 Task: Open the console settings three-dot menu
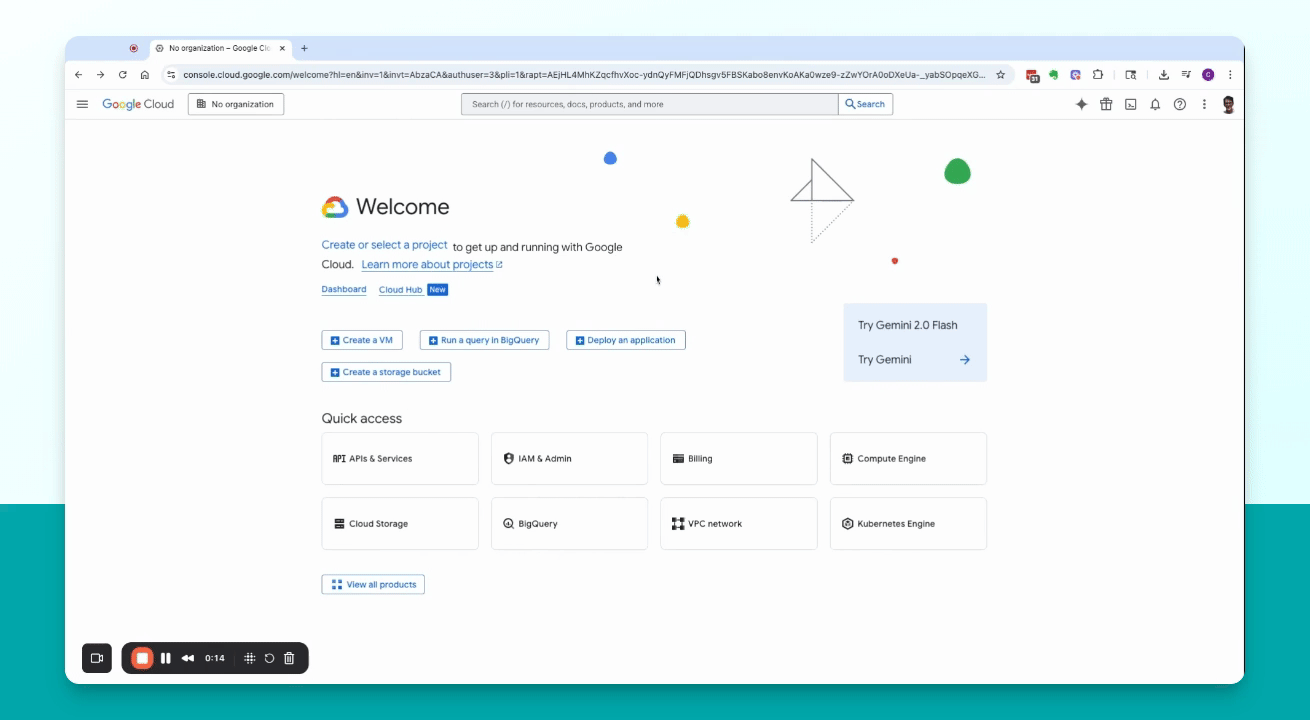pos(1204,104)
